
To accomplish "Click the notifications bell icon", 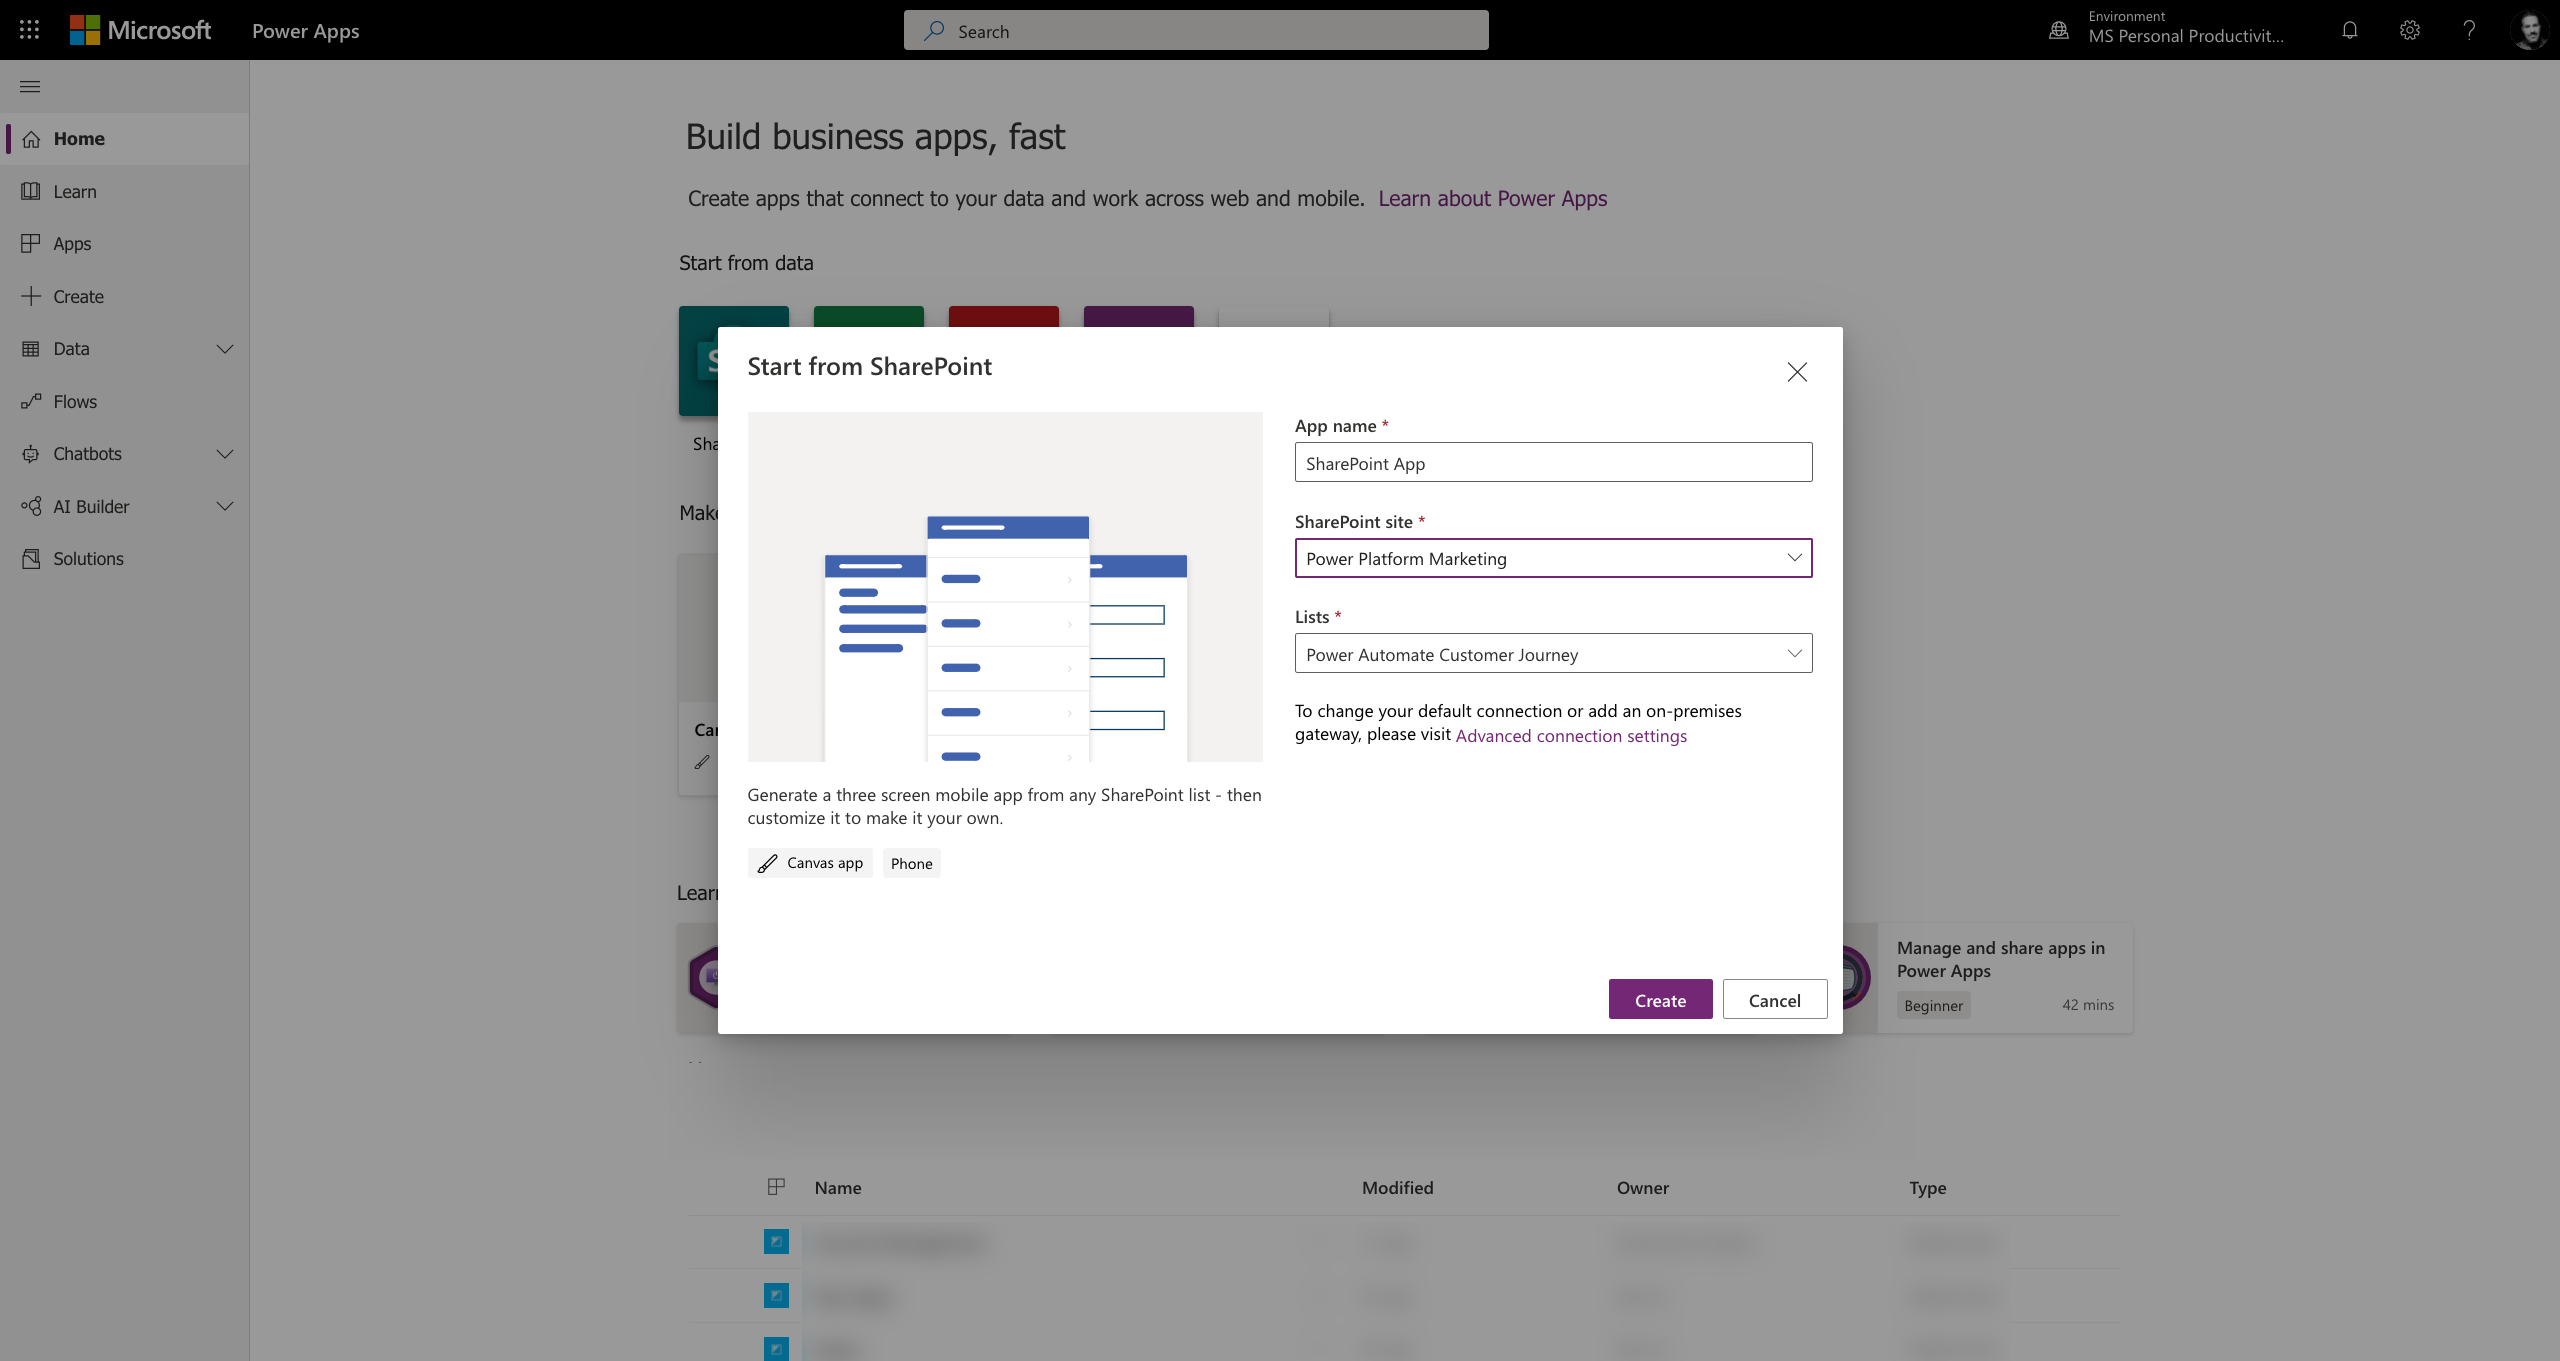I will pos(2349,30).
